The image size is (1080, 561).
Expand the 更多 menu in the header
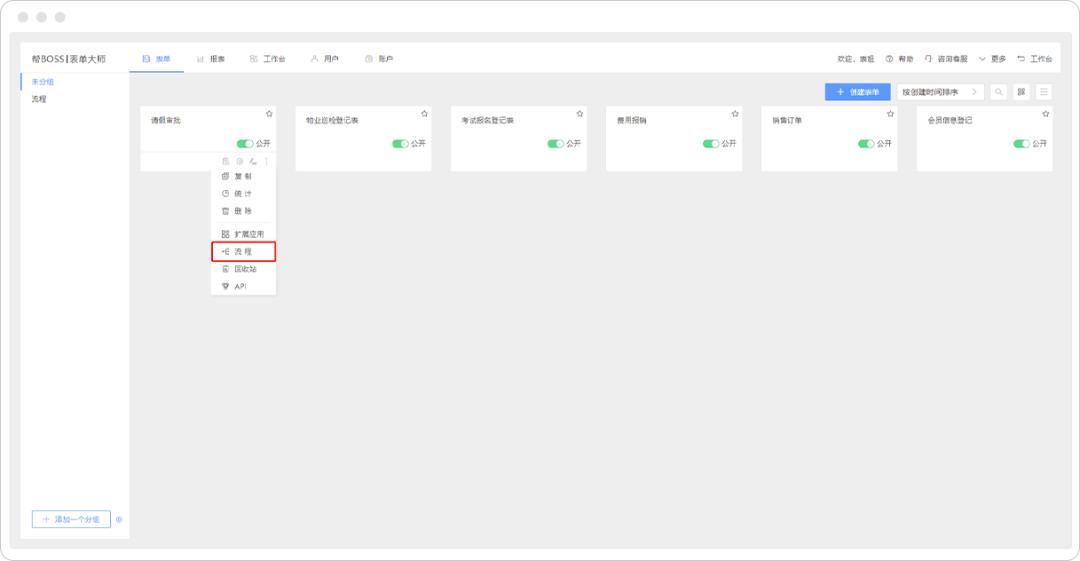tap(992, 59)
